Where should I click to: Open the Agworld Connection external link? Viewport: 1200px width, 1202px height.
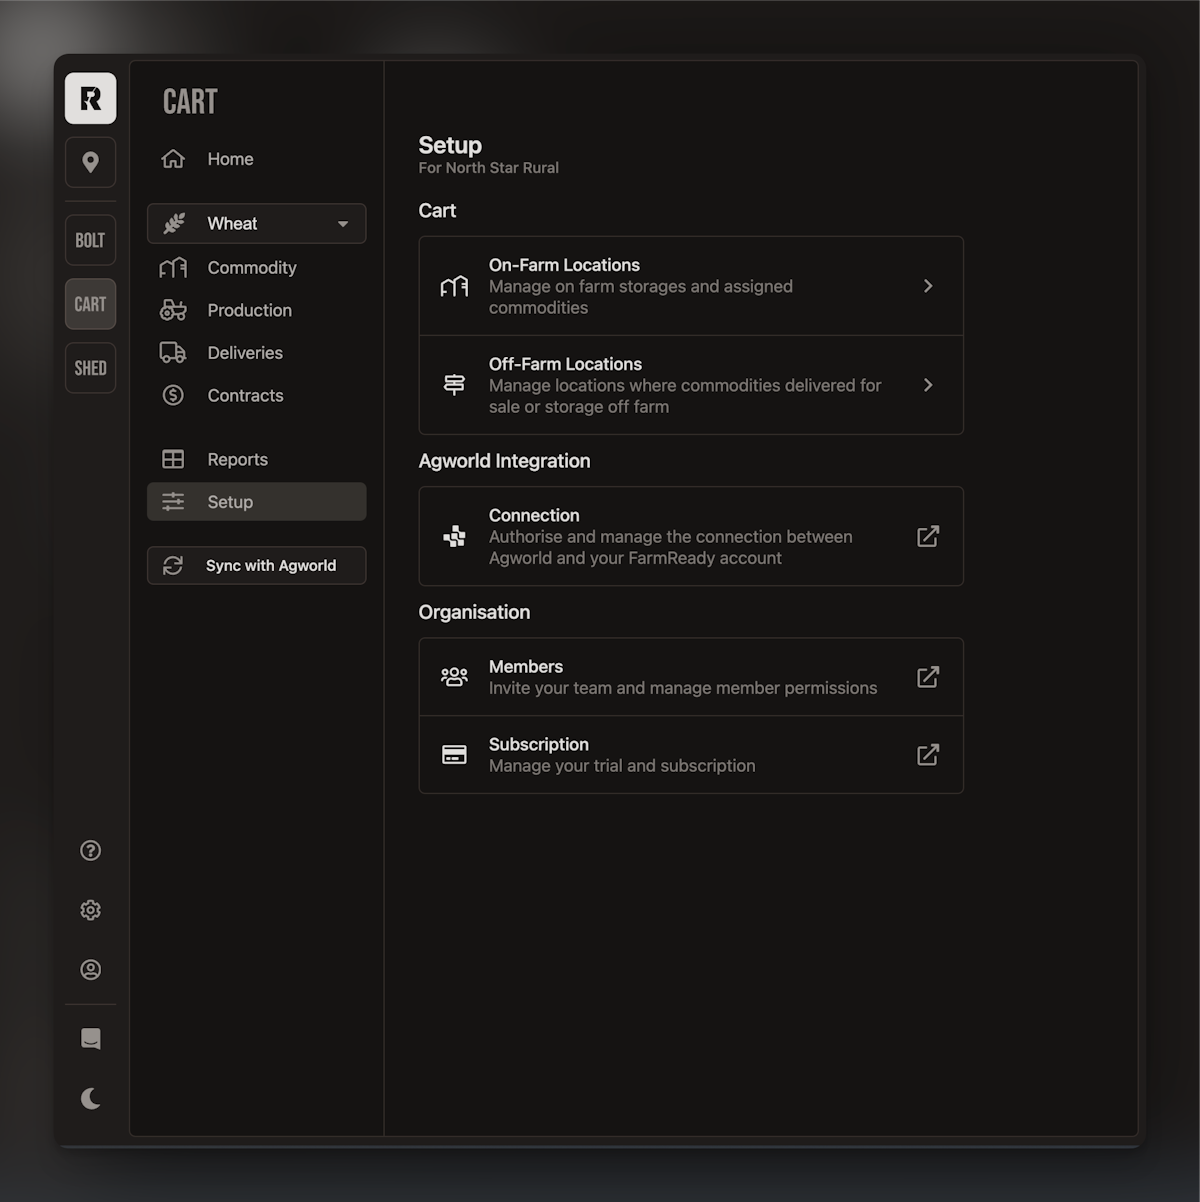(927, 536)
